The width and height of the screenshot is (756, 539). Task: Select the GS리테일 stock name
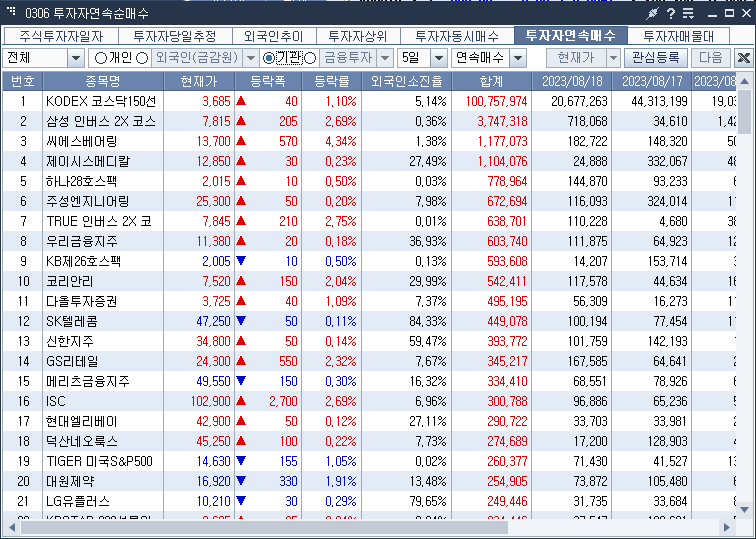(x=72, y=361)
